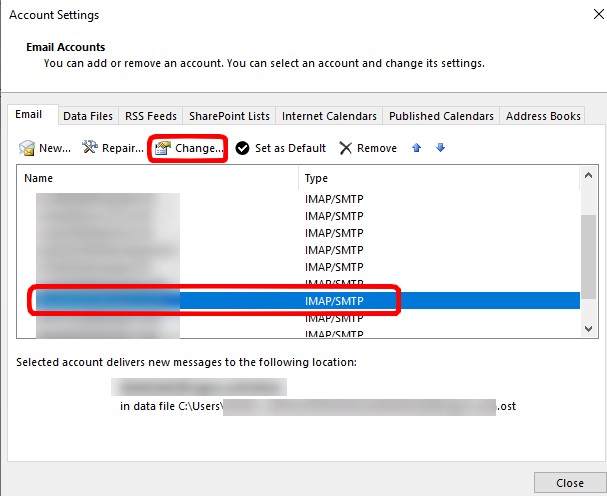Move account down with blue arrow
Screen dimensions: 607x496
[x=440, y=148]
